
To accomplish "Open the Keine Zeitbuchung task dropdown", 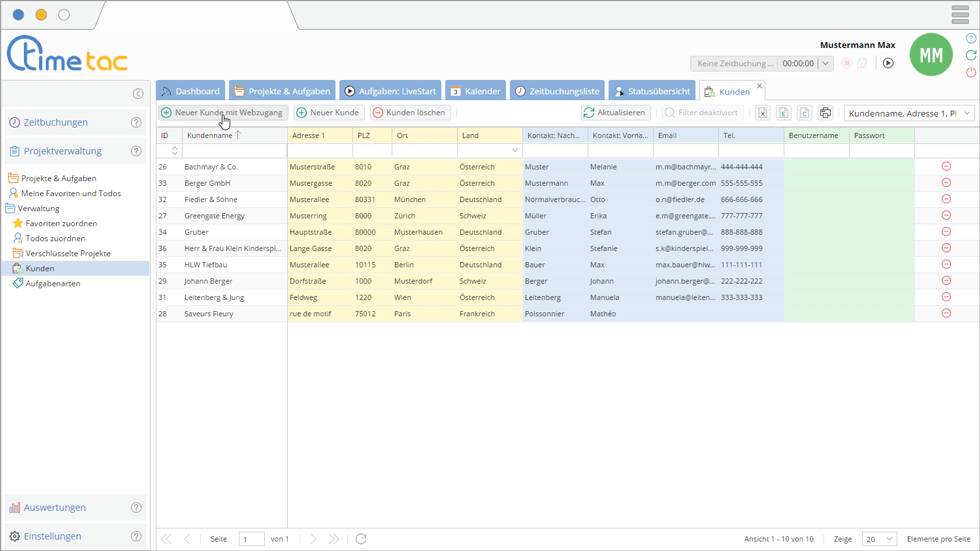I will [x=825, y=63].
